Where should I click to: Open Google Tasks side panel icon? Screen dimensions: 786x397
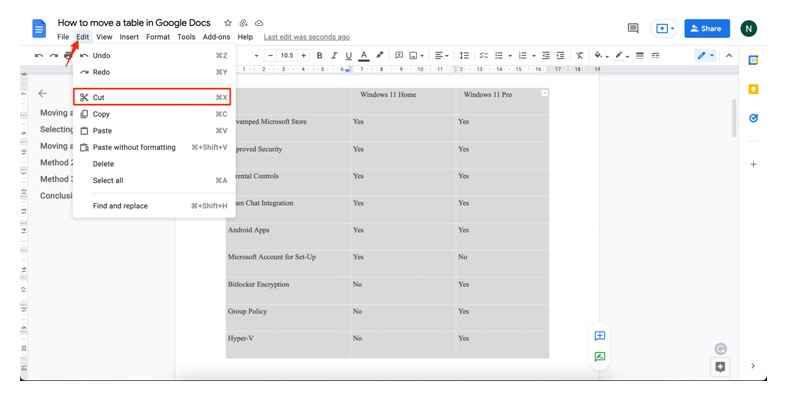pyautogui.click(x=753, y=118)
